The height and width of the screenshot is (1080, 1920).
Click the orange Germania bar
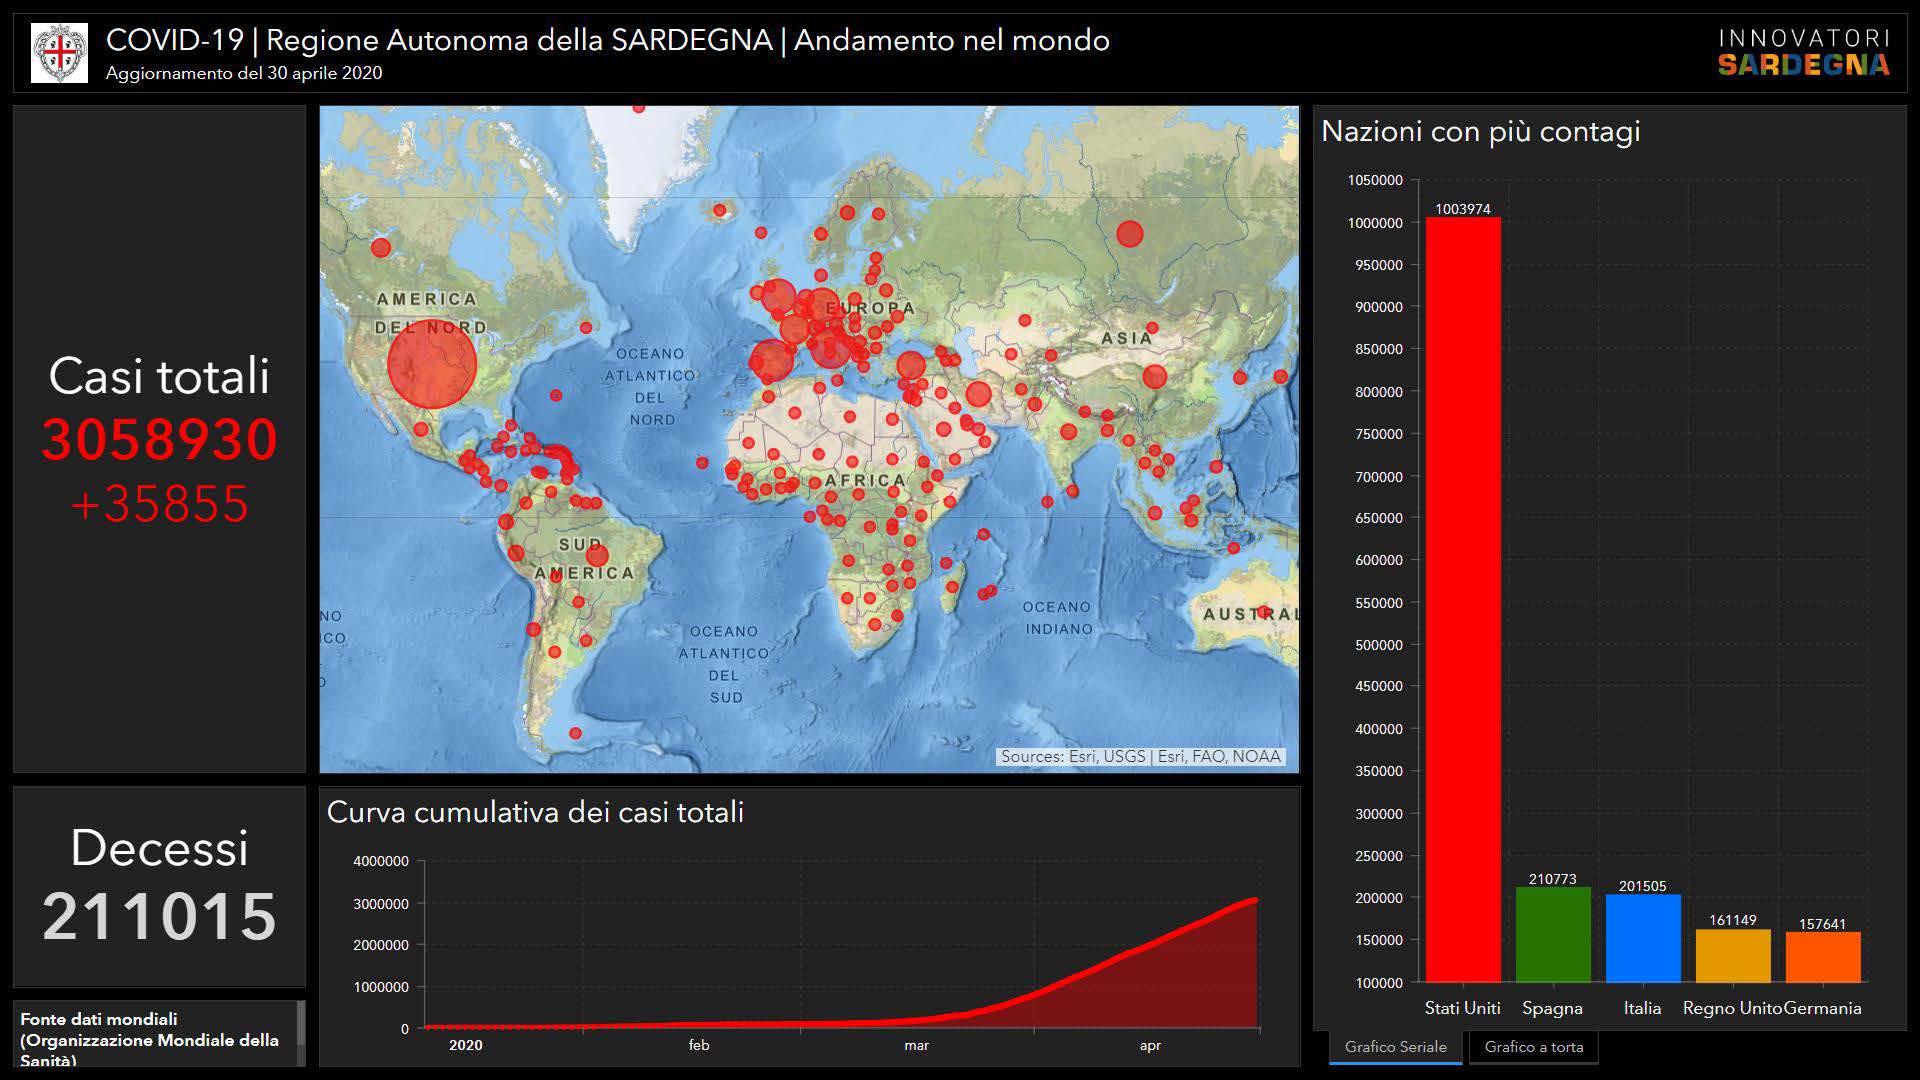click(x=1822, y=958)
